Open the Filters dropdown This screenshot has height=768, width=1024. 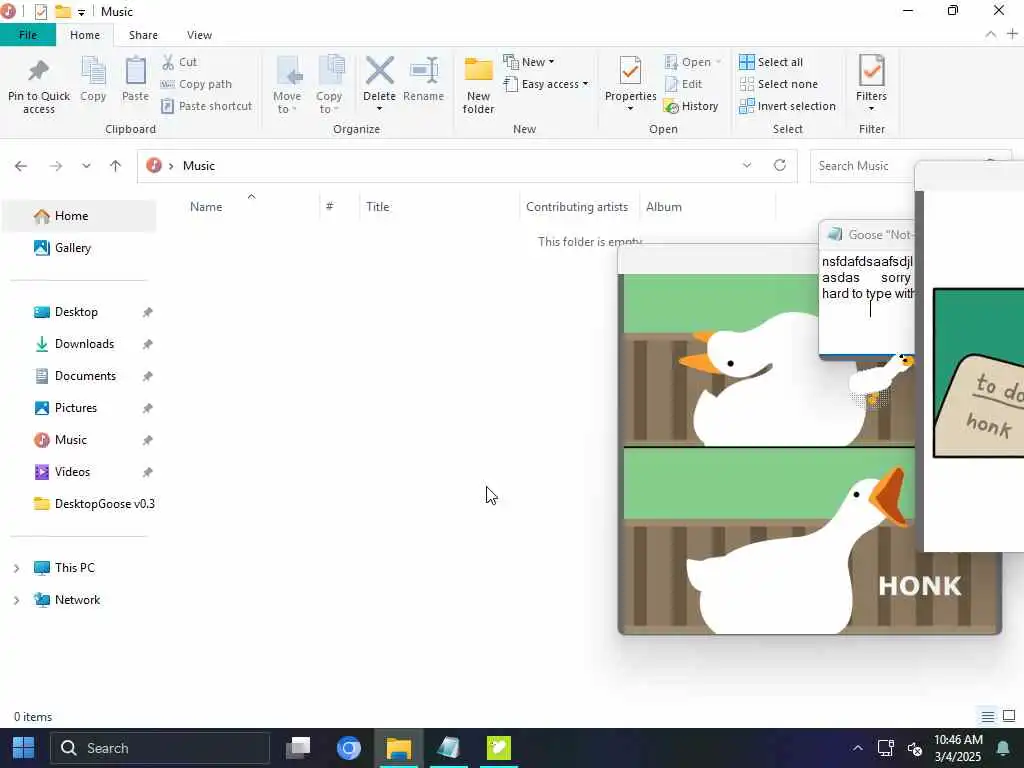[x=871, y=84]
